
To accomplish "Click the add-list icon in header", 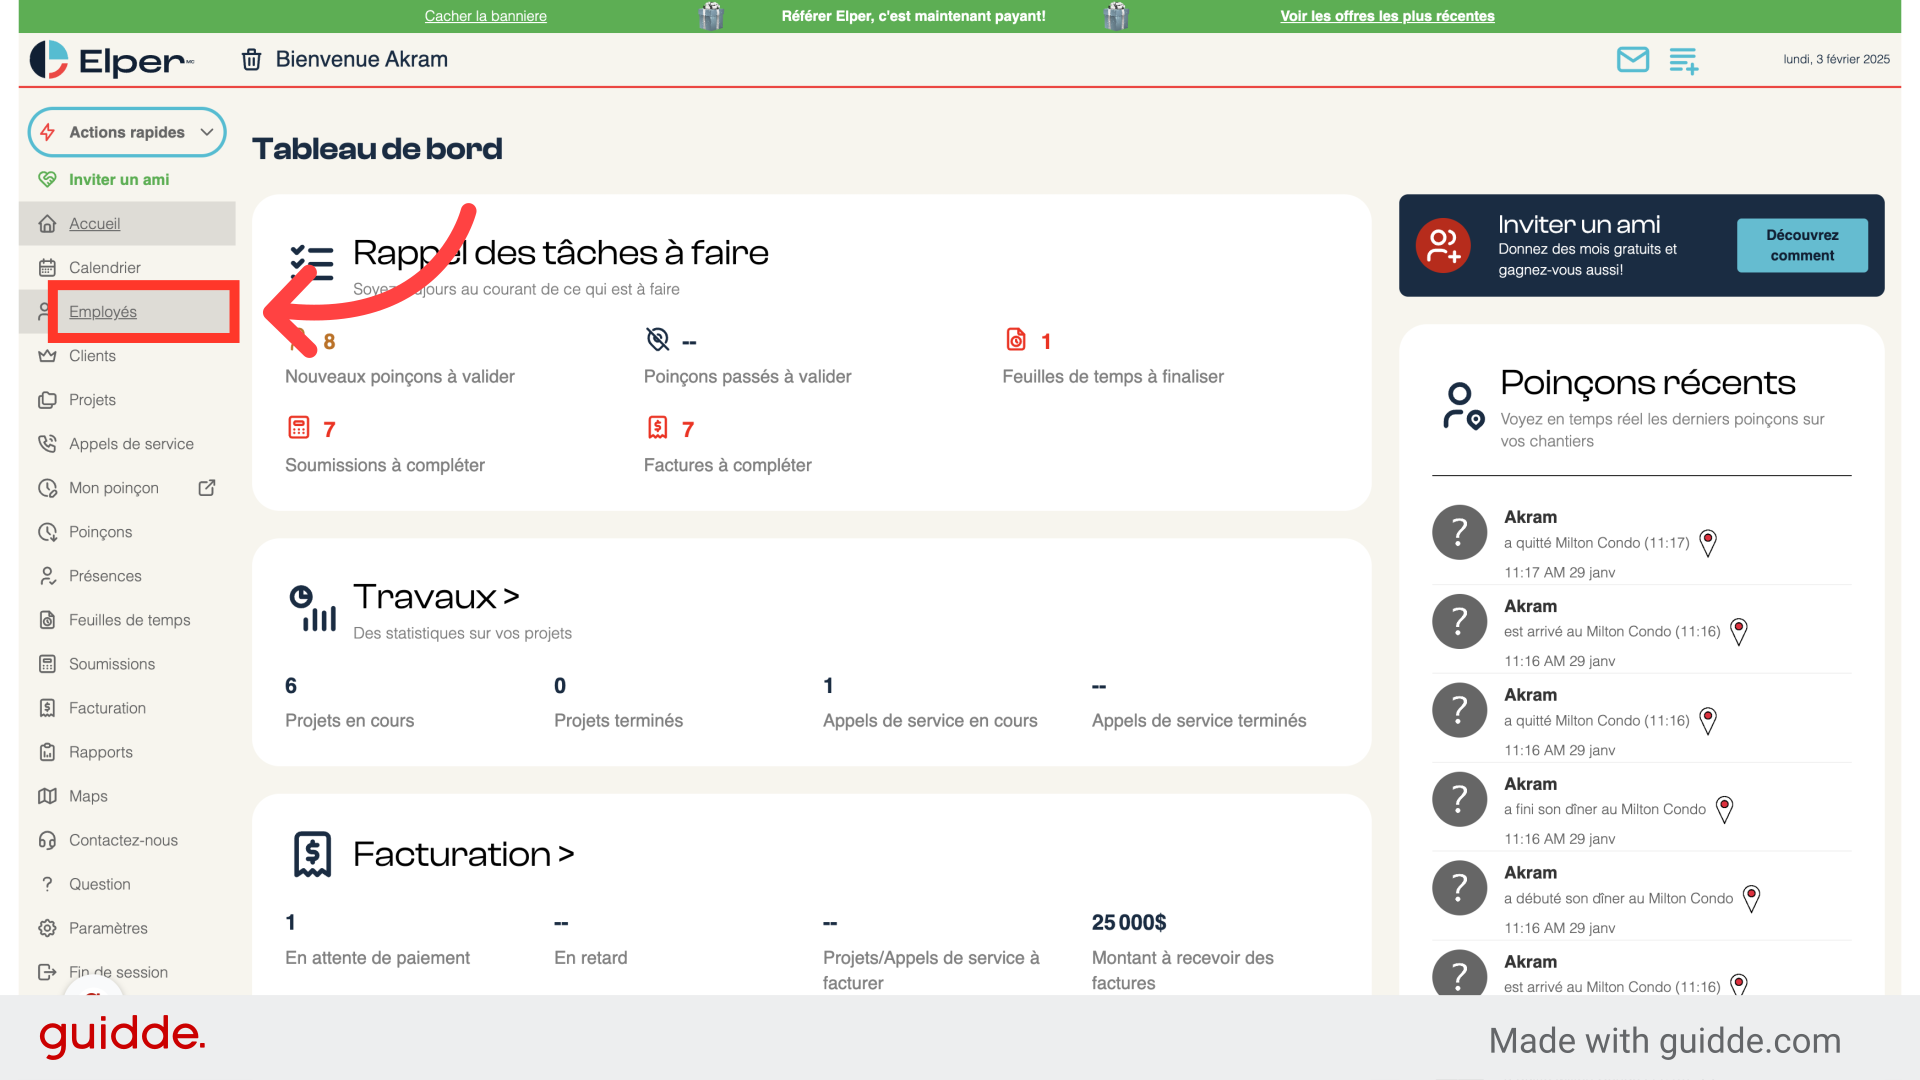I will [x=1684, y=60].
